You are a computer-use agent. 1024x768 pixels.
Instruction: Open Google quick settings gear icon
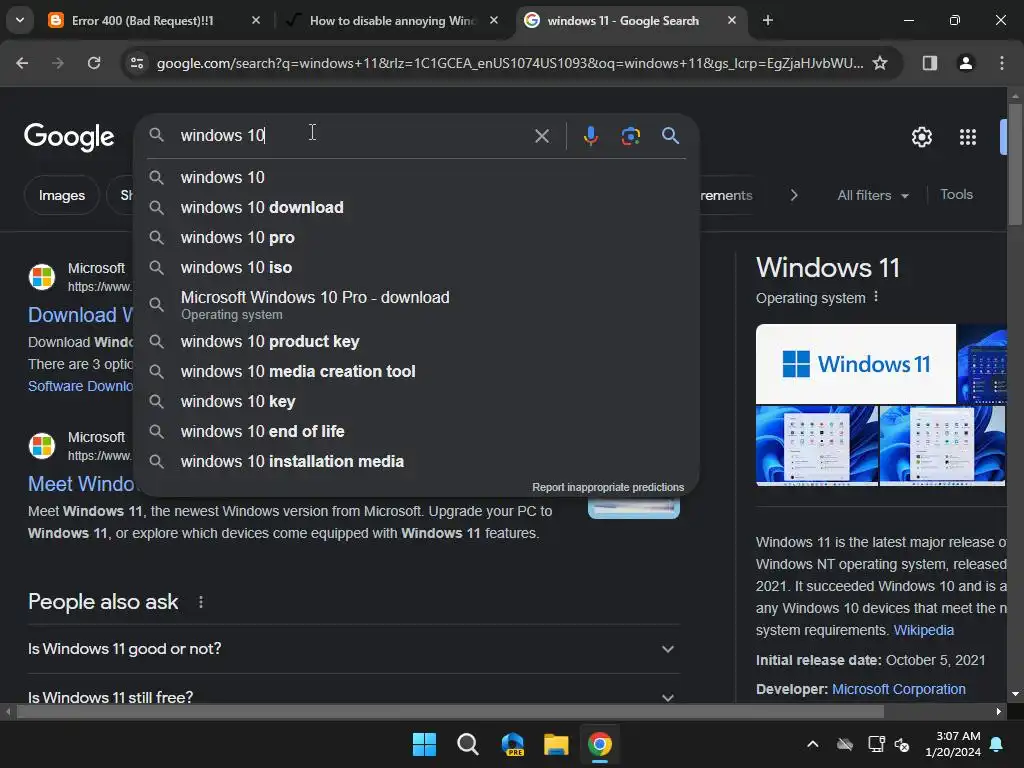pyautogui.click(x=921, y=137)
